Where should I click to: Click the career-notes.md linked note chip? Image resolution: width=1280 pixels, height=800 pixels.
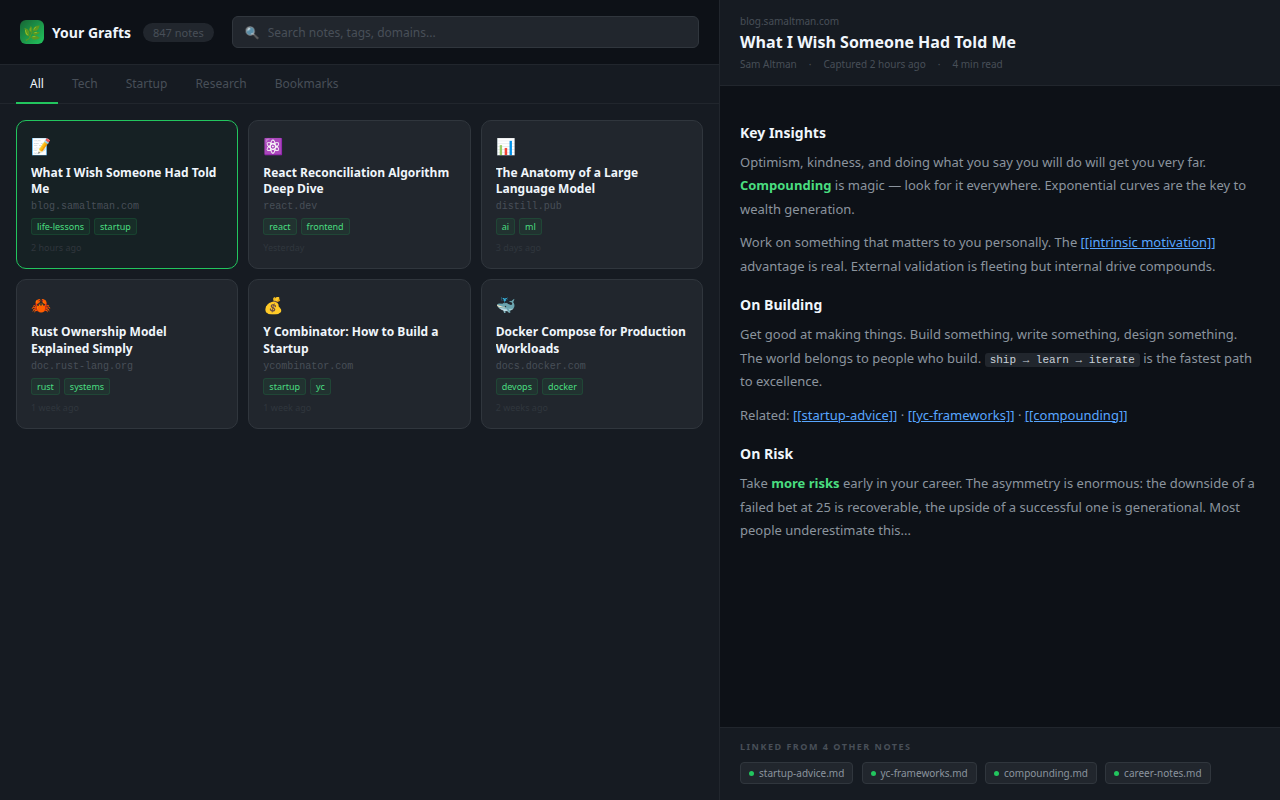1157,772
